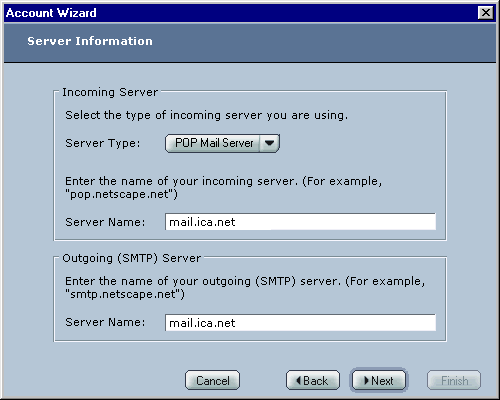Select the POP Mail Server combo box text
Image resolution: width=500 pixels, height=400 pixels.
click(214, 143)
